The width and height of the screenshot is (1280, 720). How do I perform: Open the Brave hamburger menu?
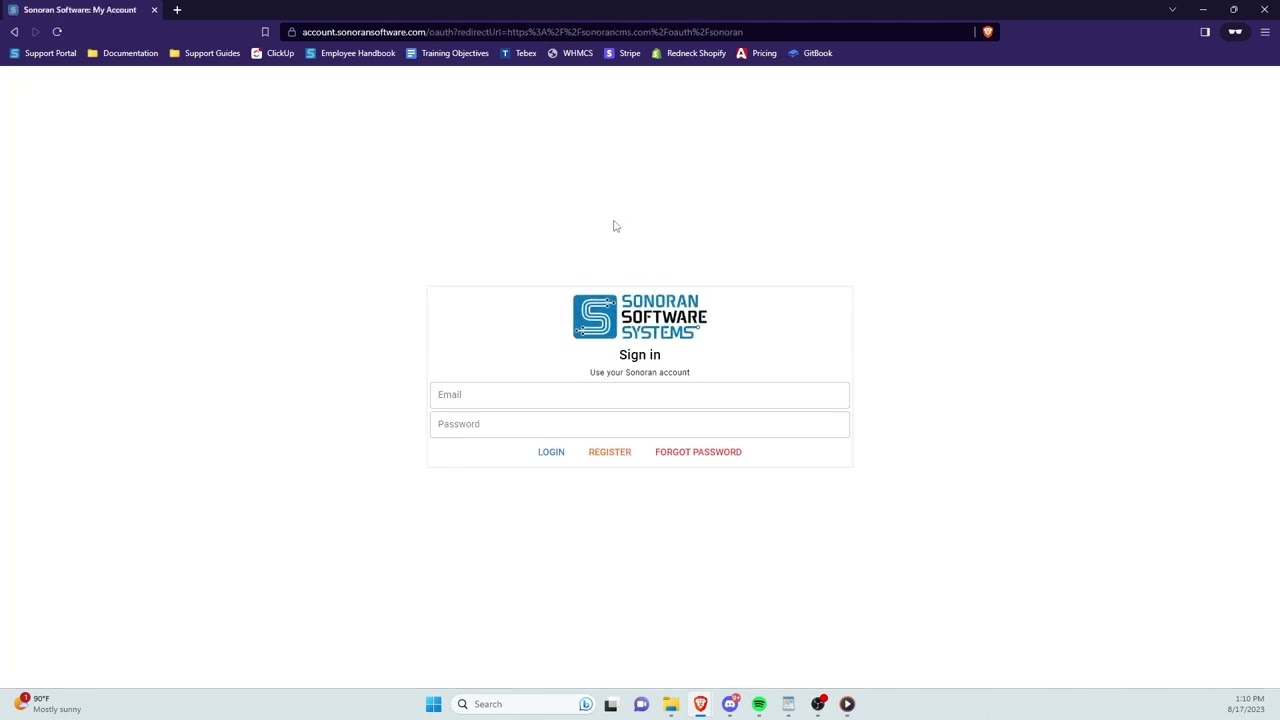click(x=1265, y=32)
